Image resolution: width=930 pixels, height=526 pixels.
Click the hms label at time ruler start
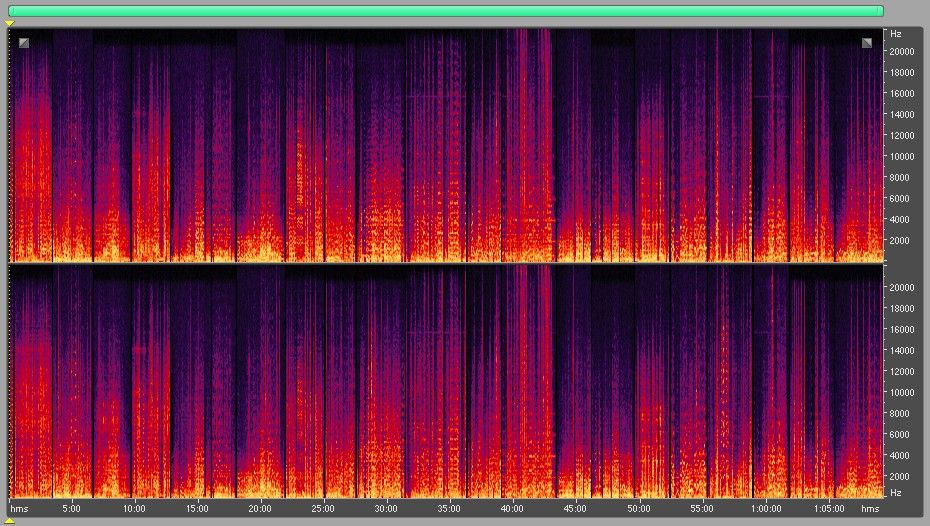click(x=19, y=509)
